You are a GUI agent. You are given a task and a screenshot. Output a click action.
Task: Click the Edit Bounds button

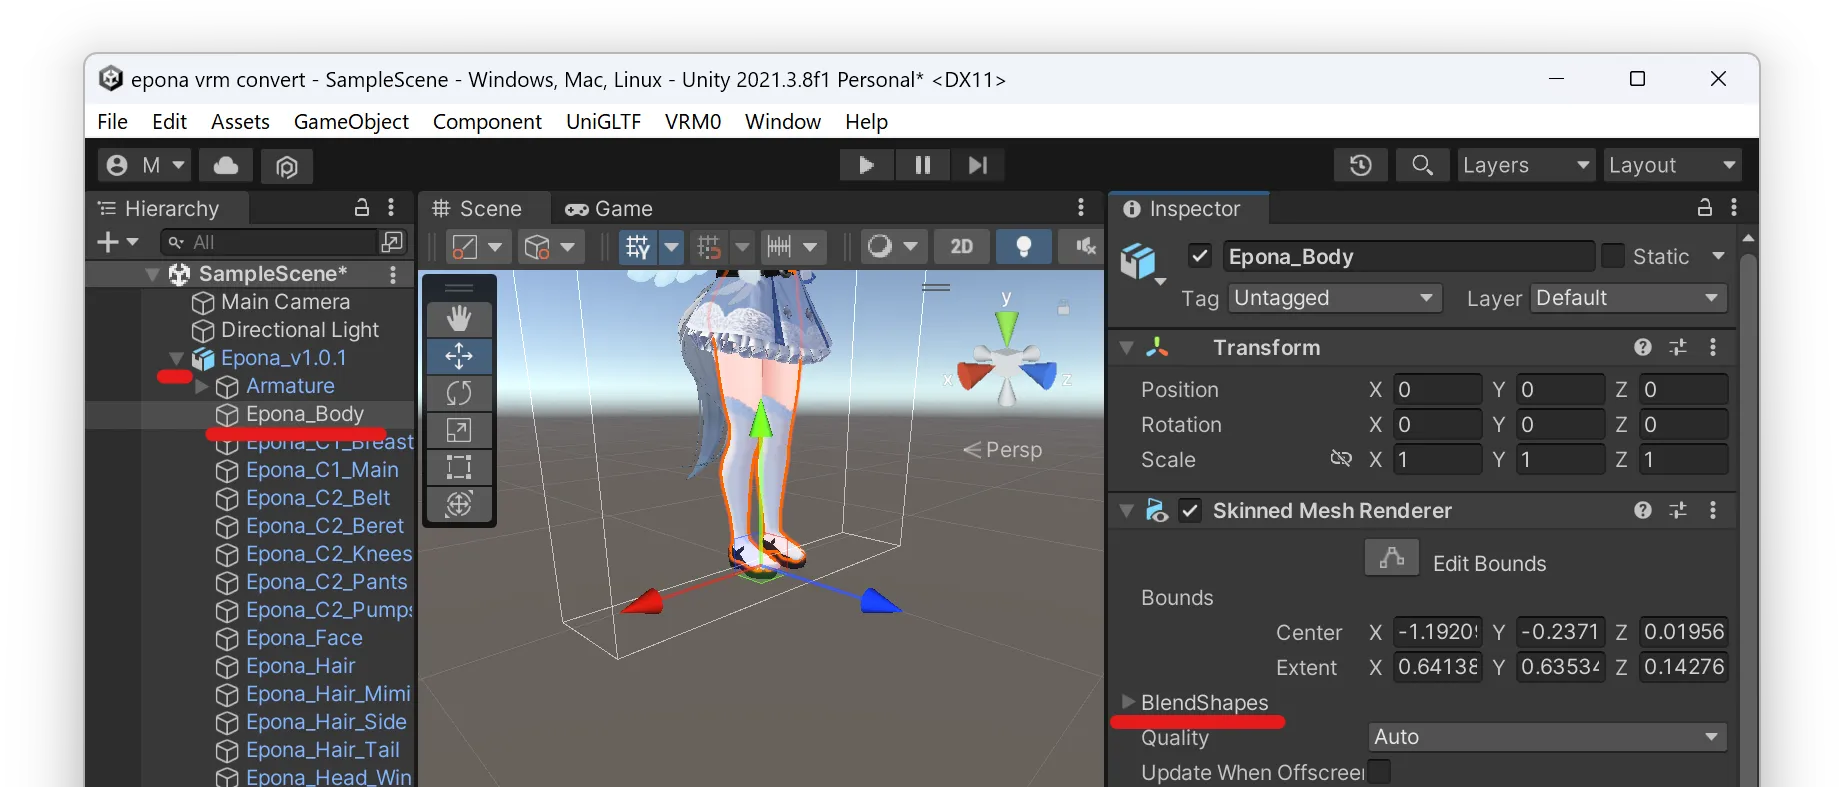point(1392,559)
